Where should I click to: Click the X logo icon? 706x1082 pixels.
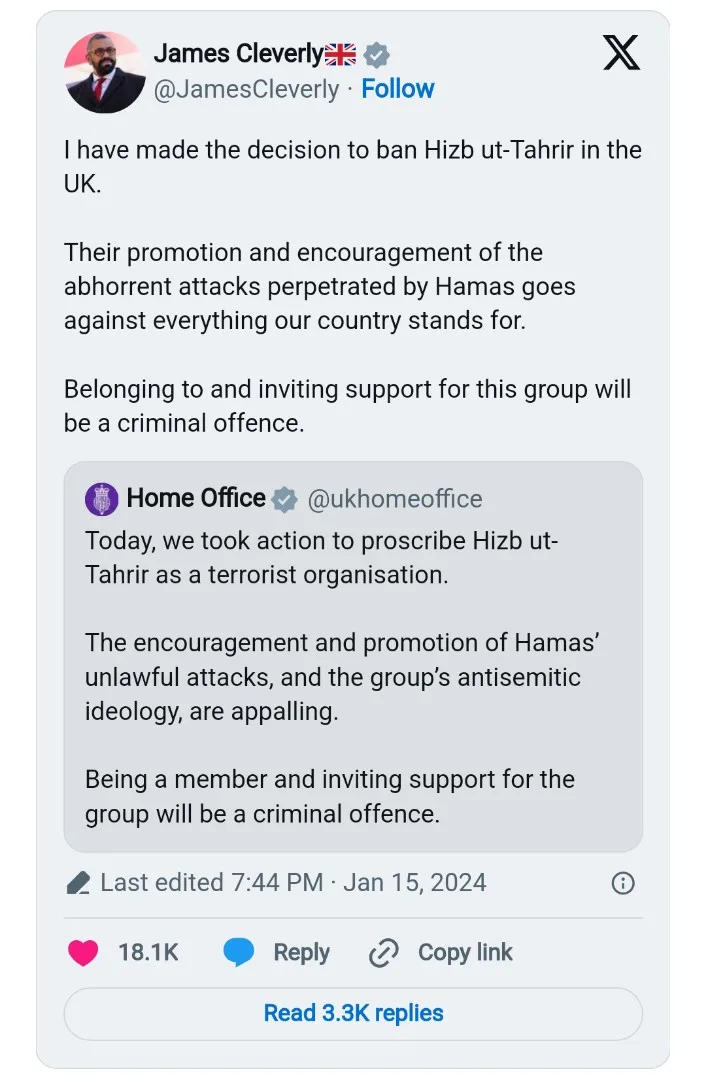621,53
